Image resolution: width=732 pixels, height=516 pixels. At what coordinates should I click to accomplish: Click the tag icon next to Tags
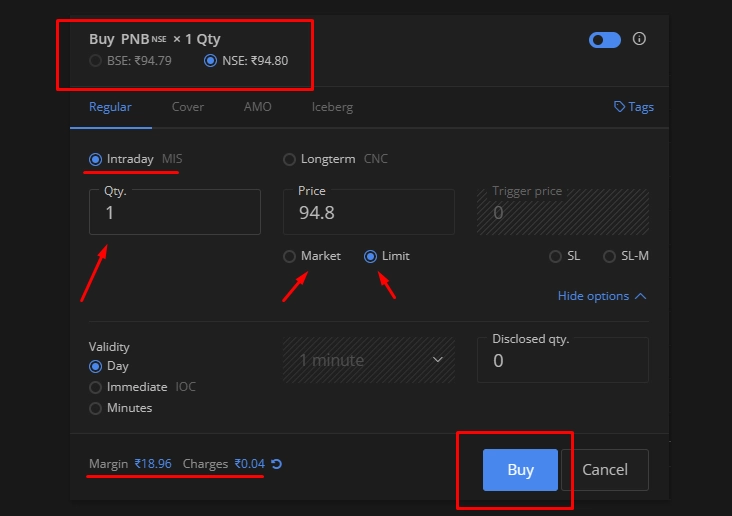click(x=619, y=107)
